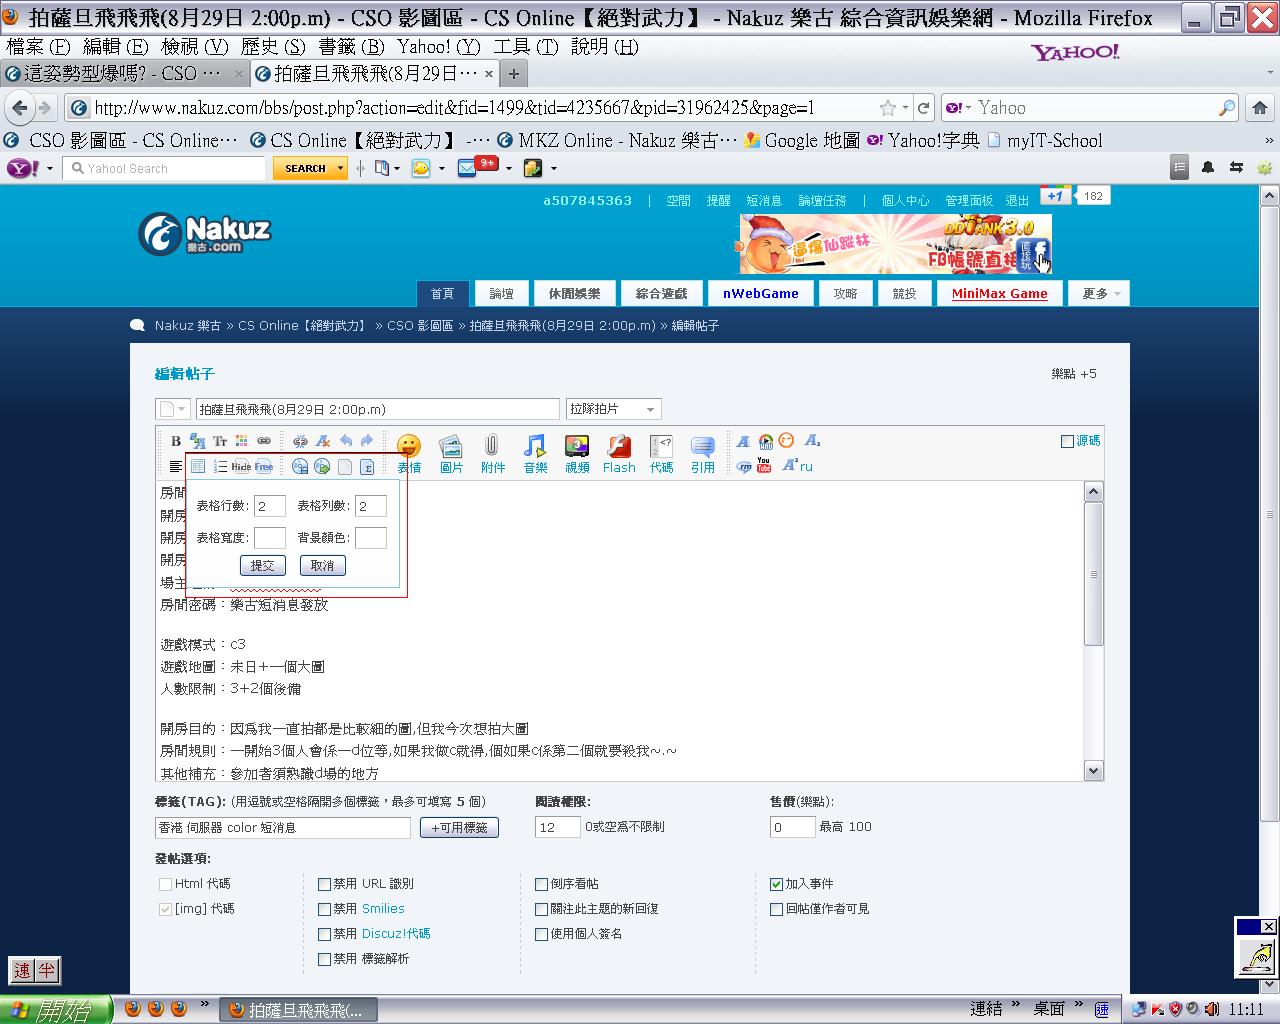Click the +可用標籤 button
This screenshot has height=1024, width=1280.
[459, 828]
